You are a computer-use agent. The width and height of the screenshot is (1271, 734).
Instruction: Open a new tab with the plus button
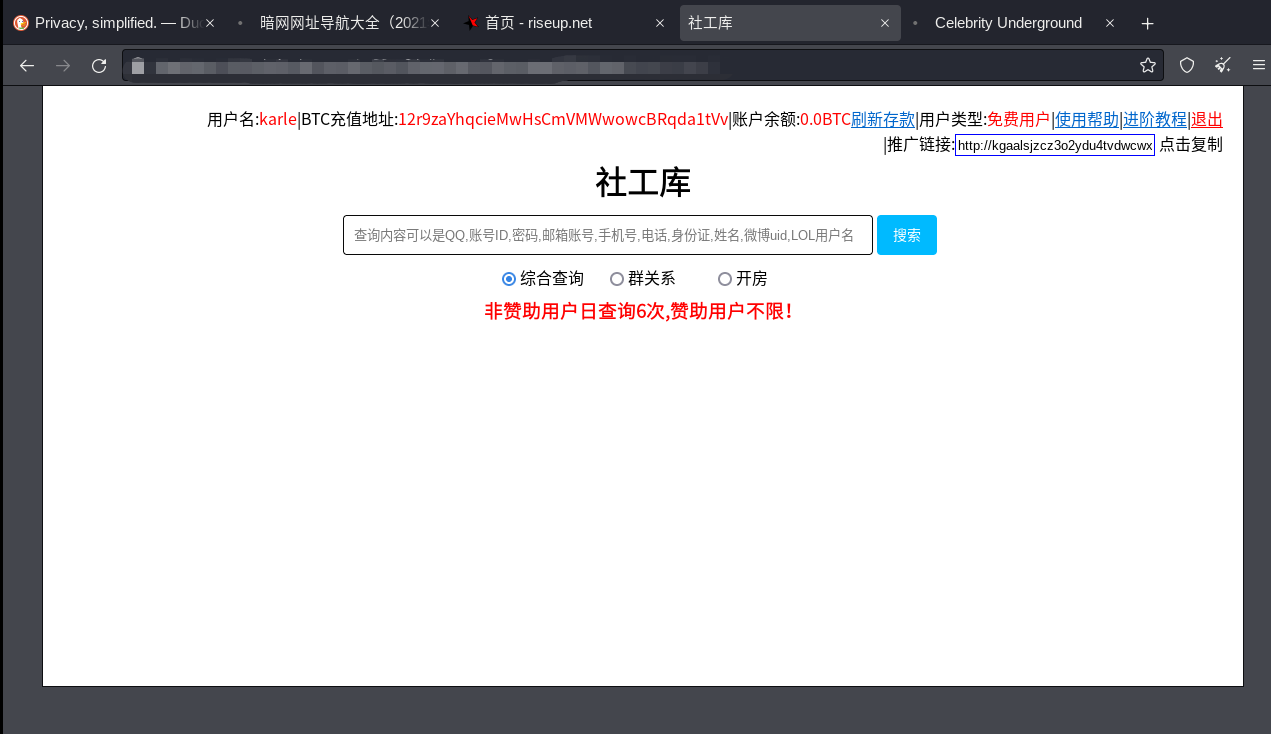1147,23
